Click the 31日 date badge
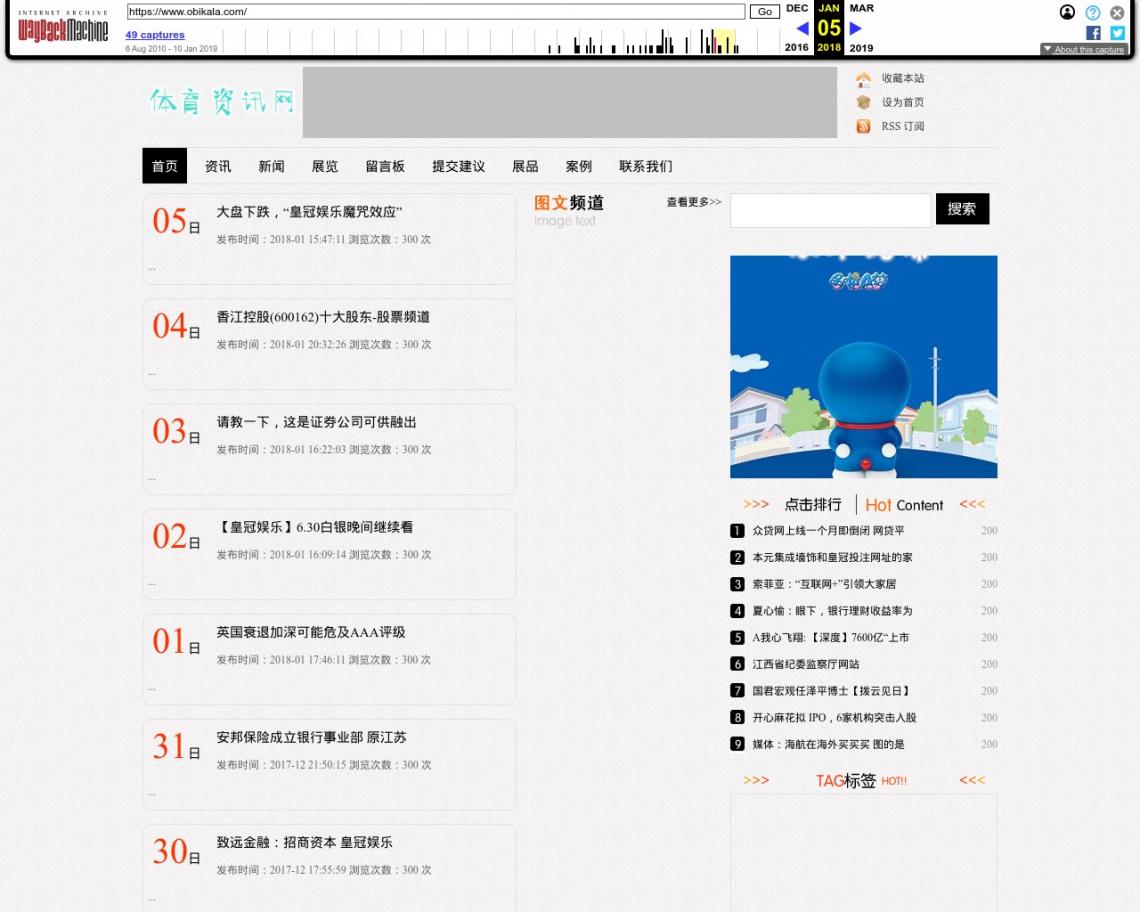The image size is (1140, 912). click(x=176, y=747)
